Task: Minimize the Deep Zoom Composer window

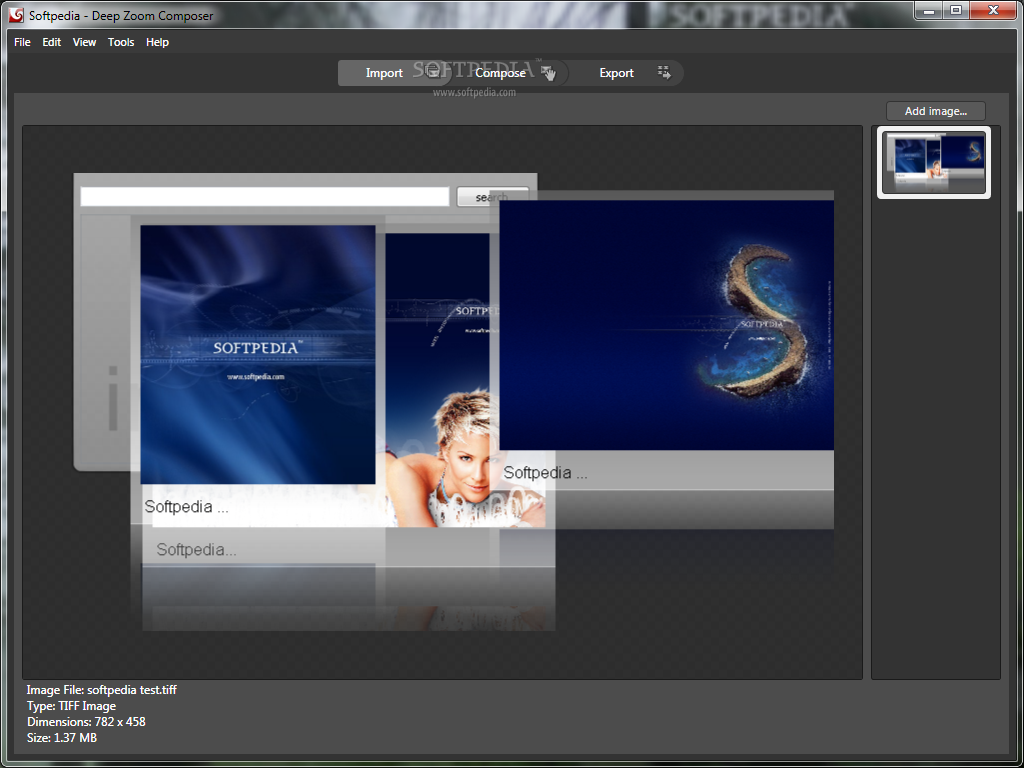Action: pos(928,10)
